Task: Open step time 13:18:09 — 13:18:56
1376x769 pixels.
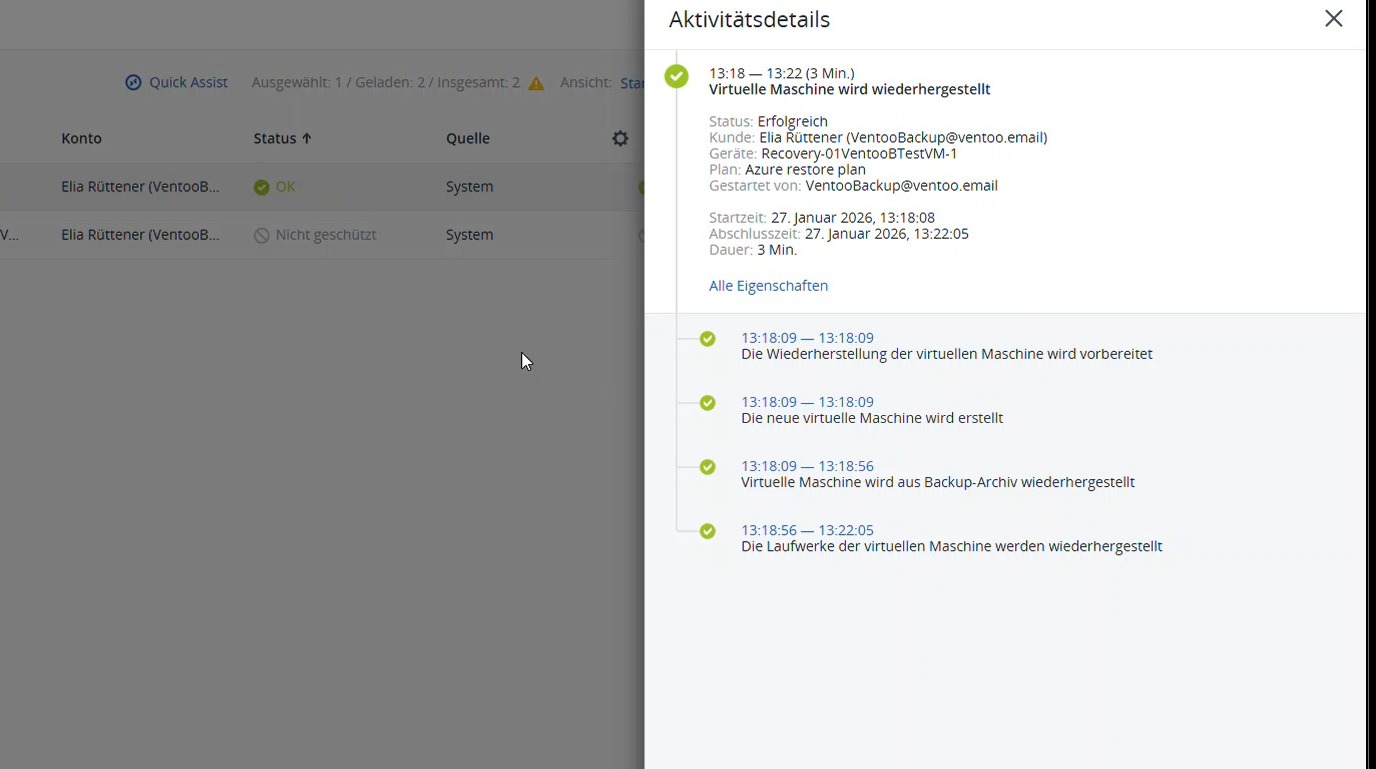Action: pos(807,466)
